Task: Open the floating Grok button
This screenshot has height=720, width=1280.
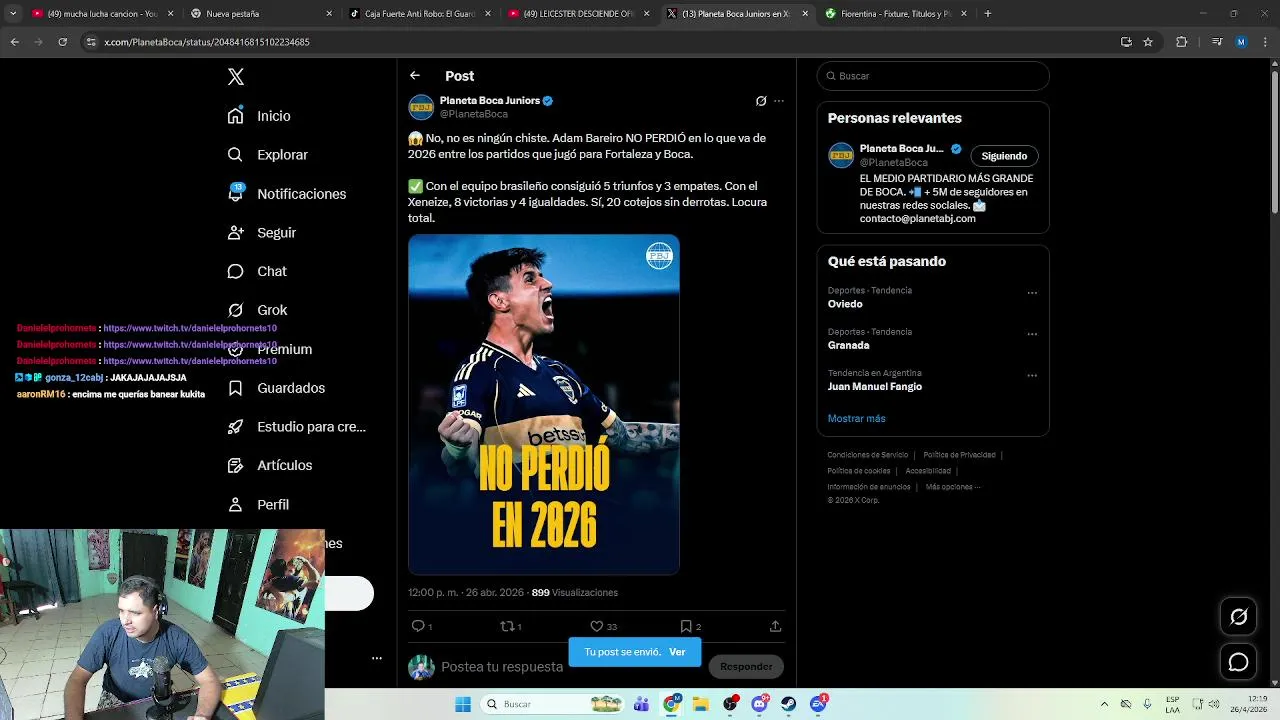Action: 1238,617
